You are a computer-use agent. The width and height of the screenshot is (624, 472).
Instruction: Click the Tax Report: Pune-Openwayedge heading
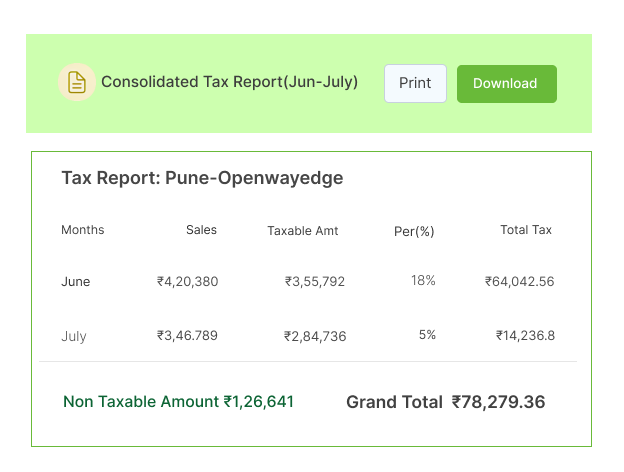coord(202,178)
